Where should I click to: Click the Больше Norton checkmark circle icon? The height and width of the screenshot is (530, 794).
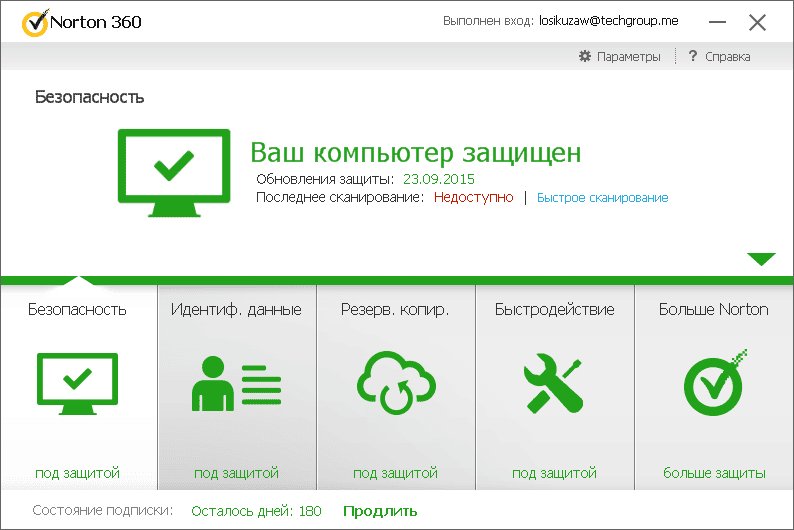[x=714, y=383]
